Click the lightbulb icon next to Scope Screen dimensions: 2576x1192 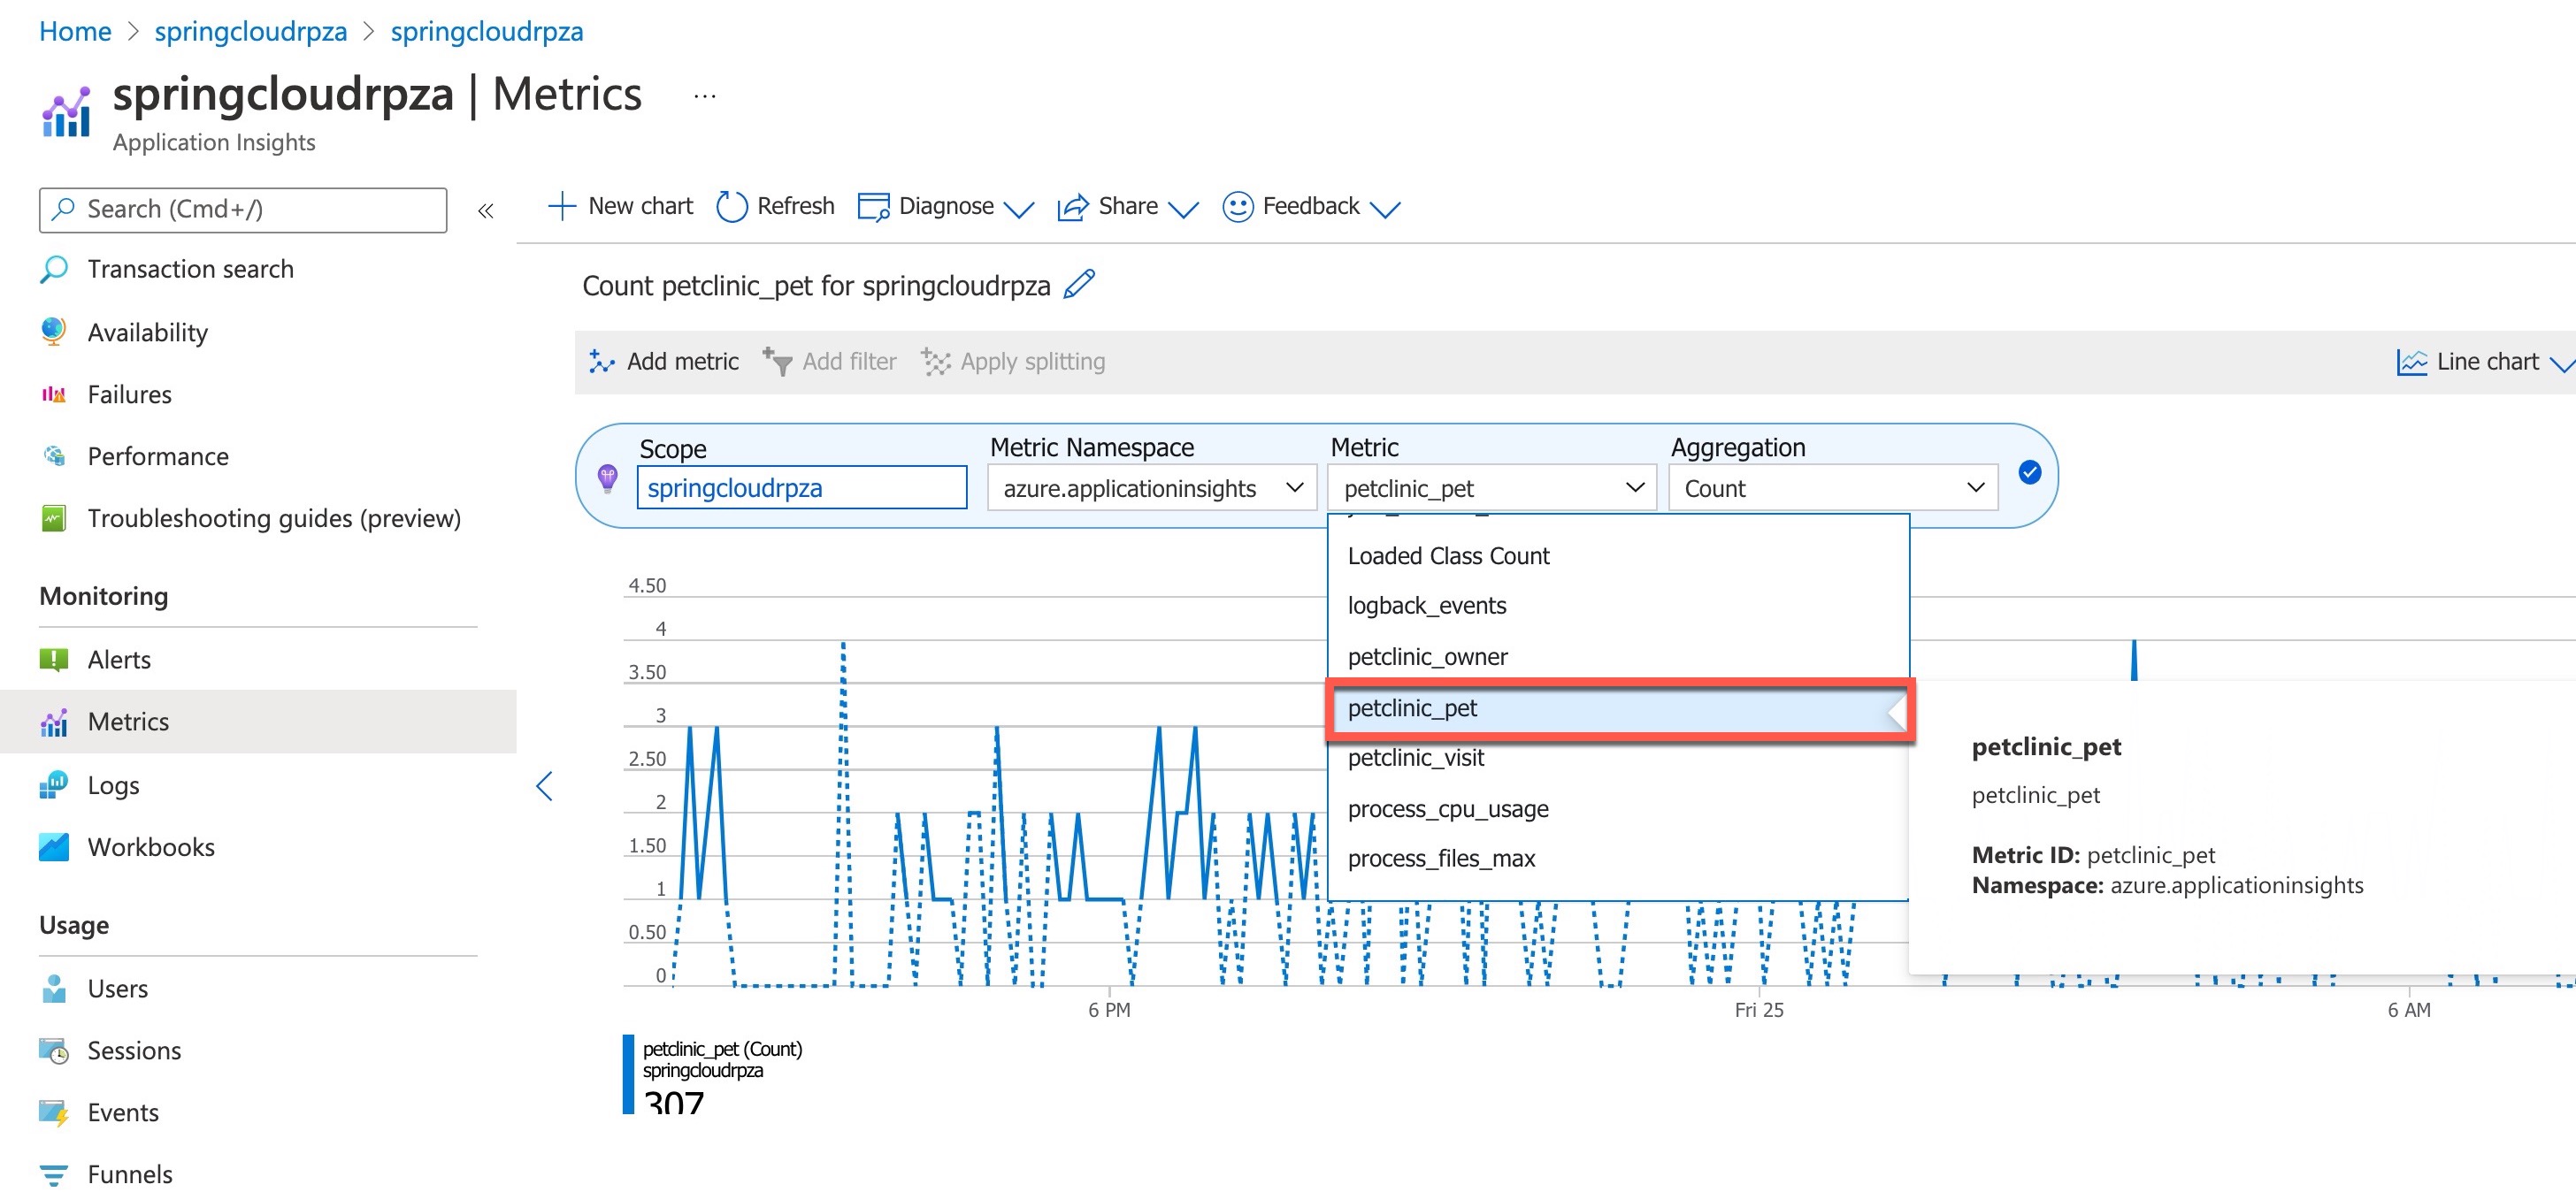coord(607,478)
